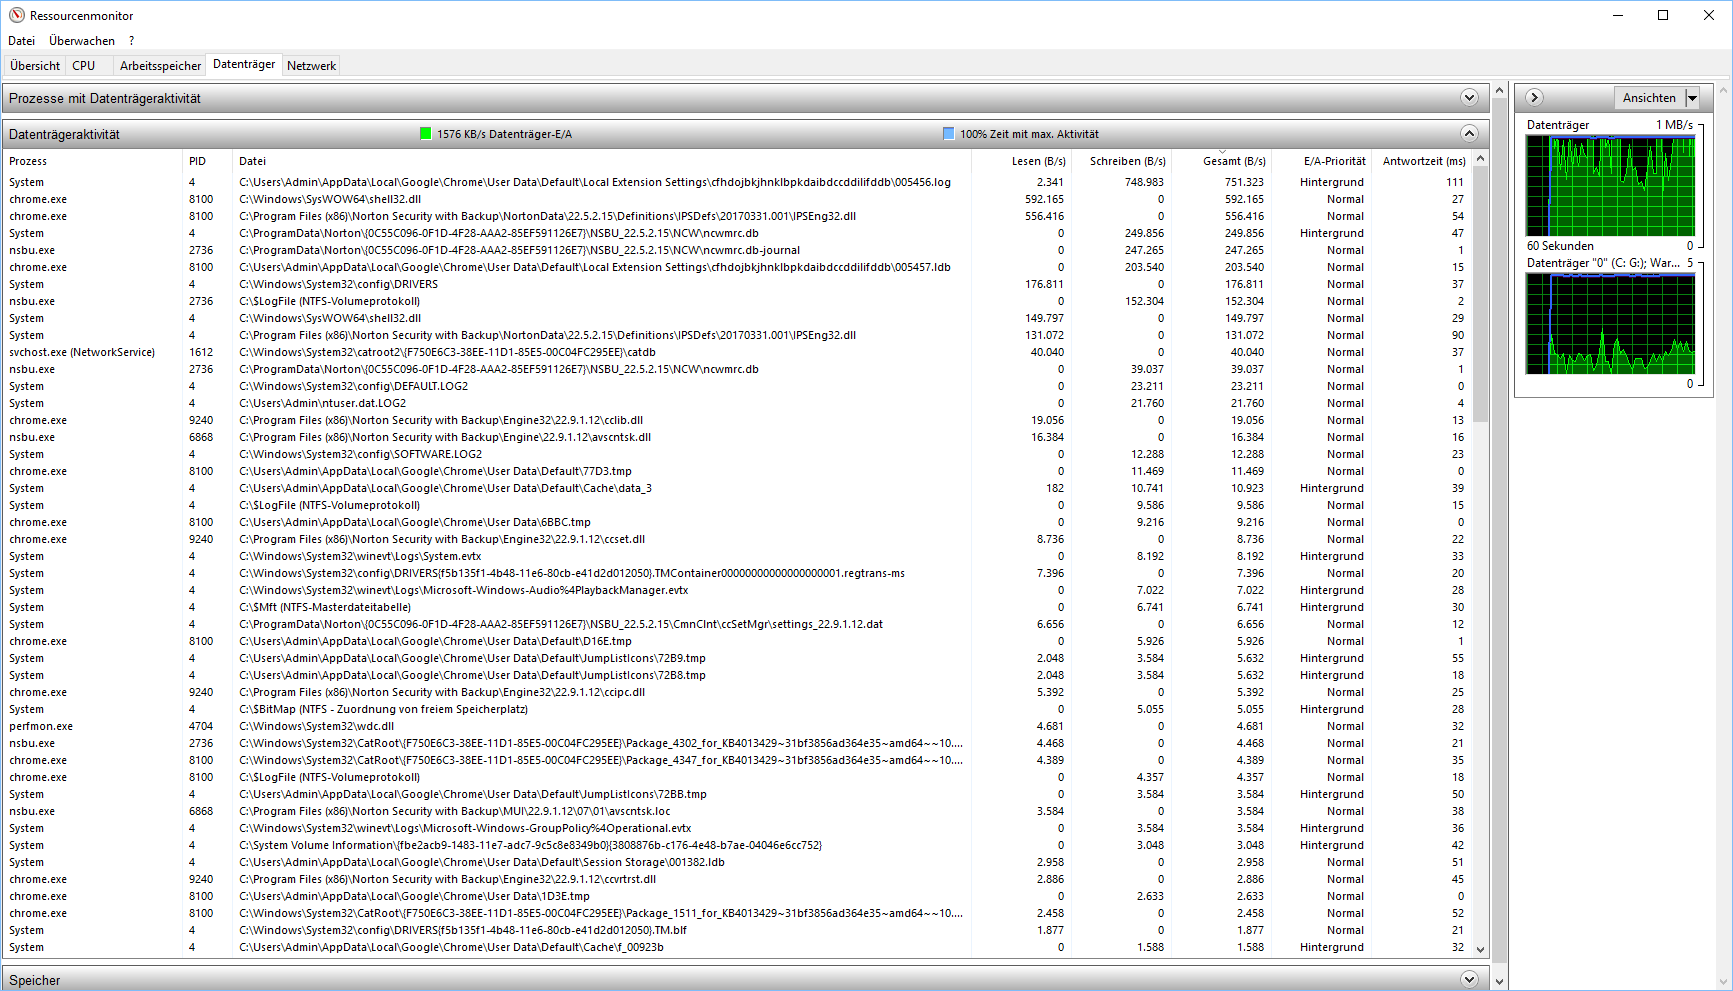Sort by Lesen (B/s) column header

tap(1022, 161)
